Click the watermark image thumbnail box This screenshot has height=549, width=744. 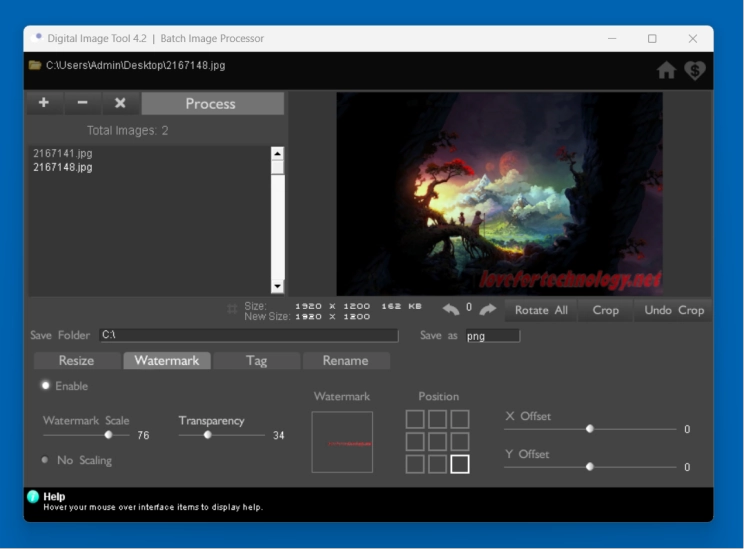[x=342, y=442]
